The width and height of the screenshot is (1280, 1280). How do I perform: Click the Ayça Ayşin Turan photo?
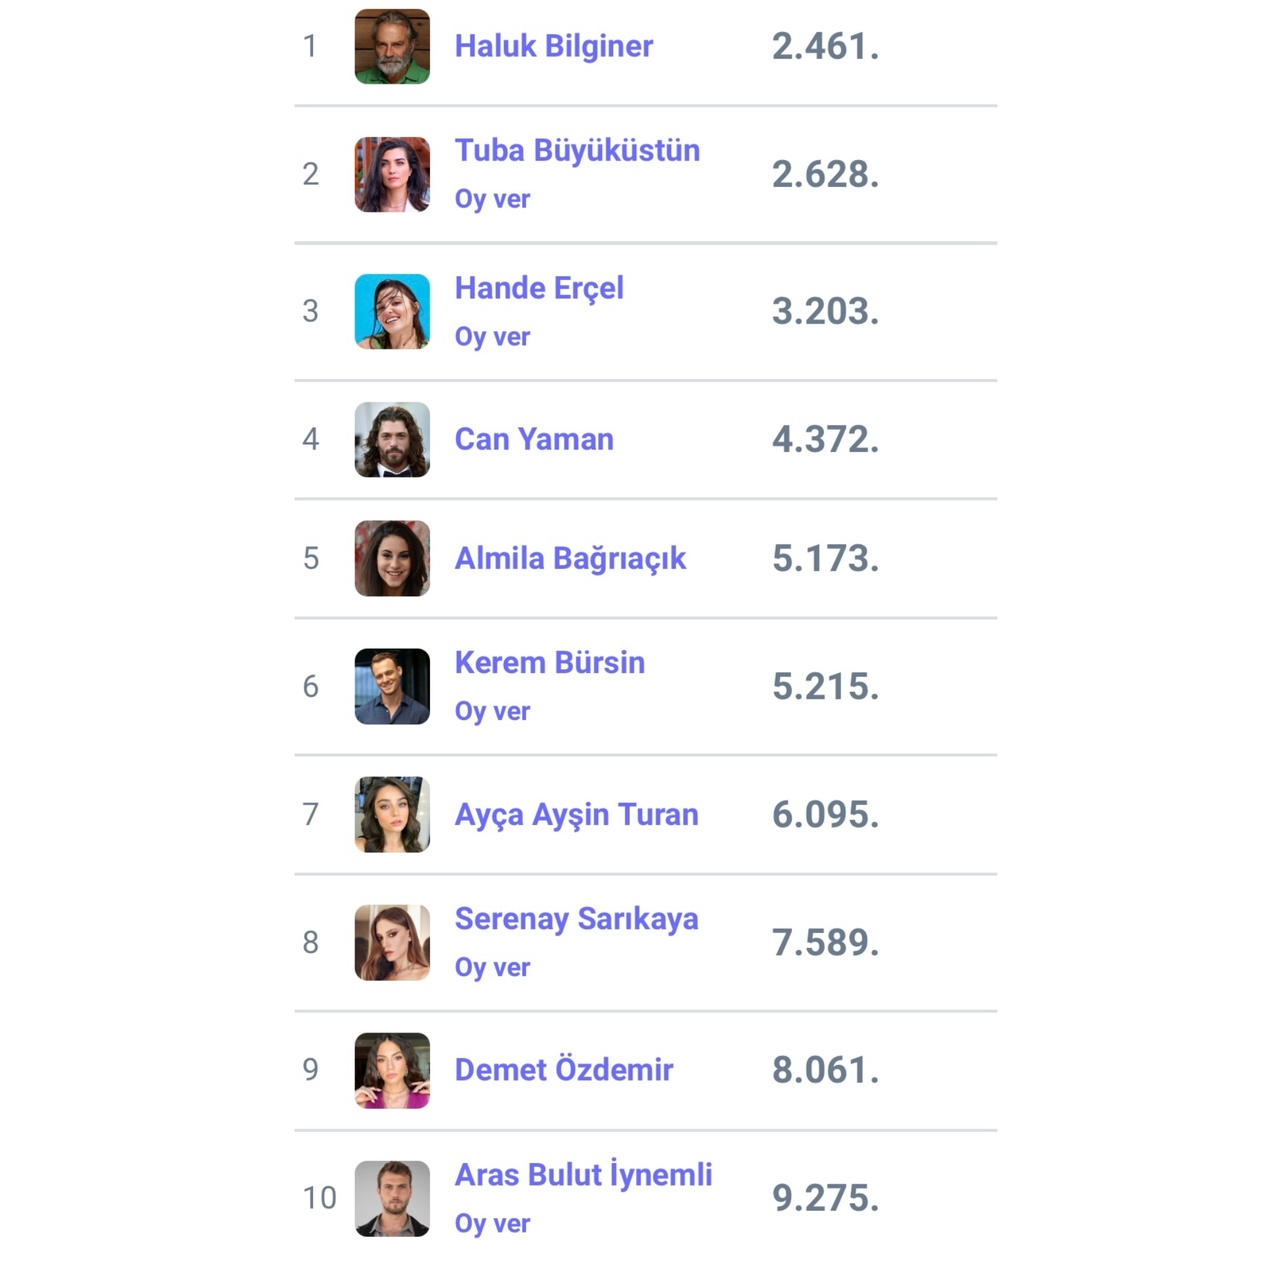[392, 814]
